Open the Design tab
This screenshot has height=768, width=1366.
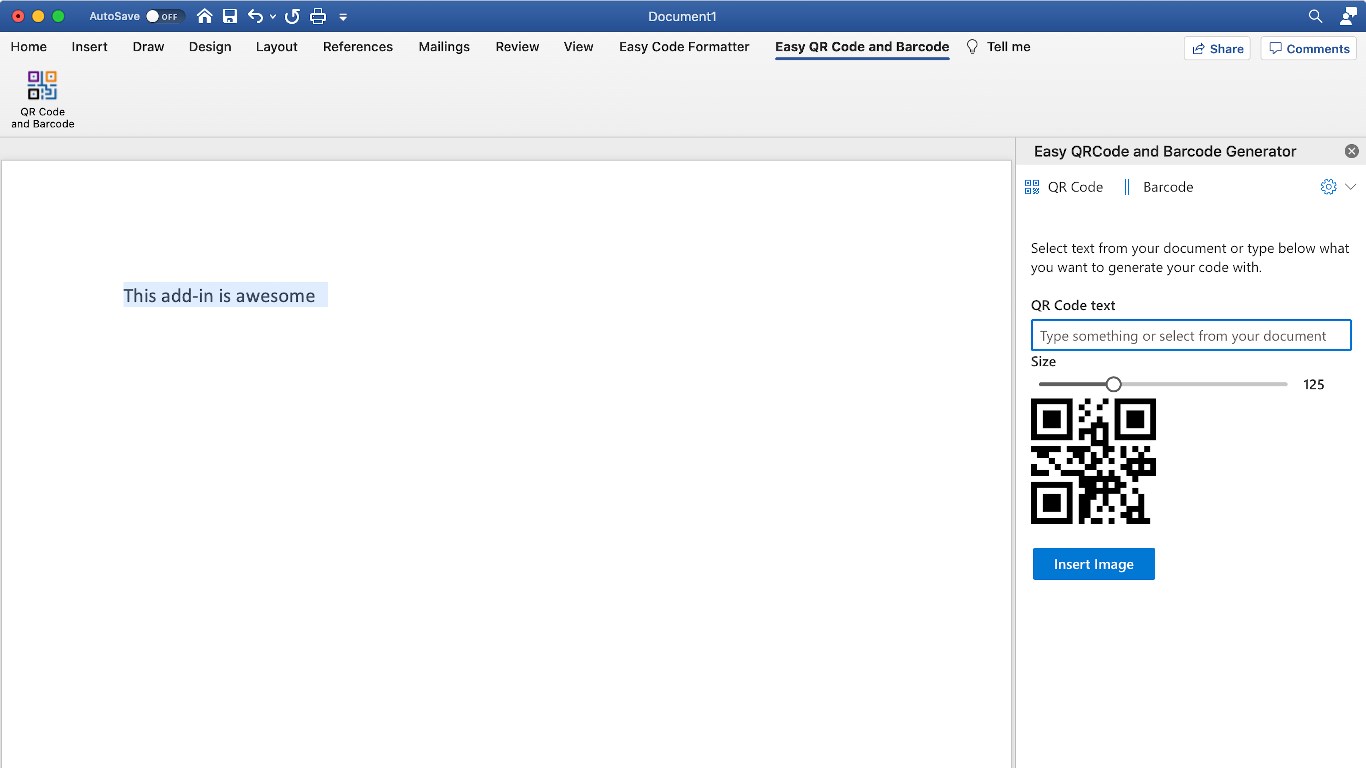click(x=210, y=47)
